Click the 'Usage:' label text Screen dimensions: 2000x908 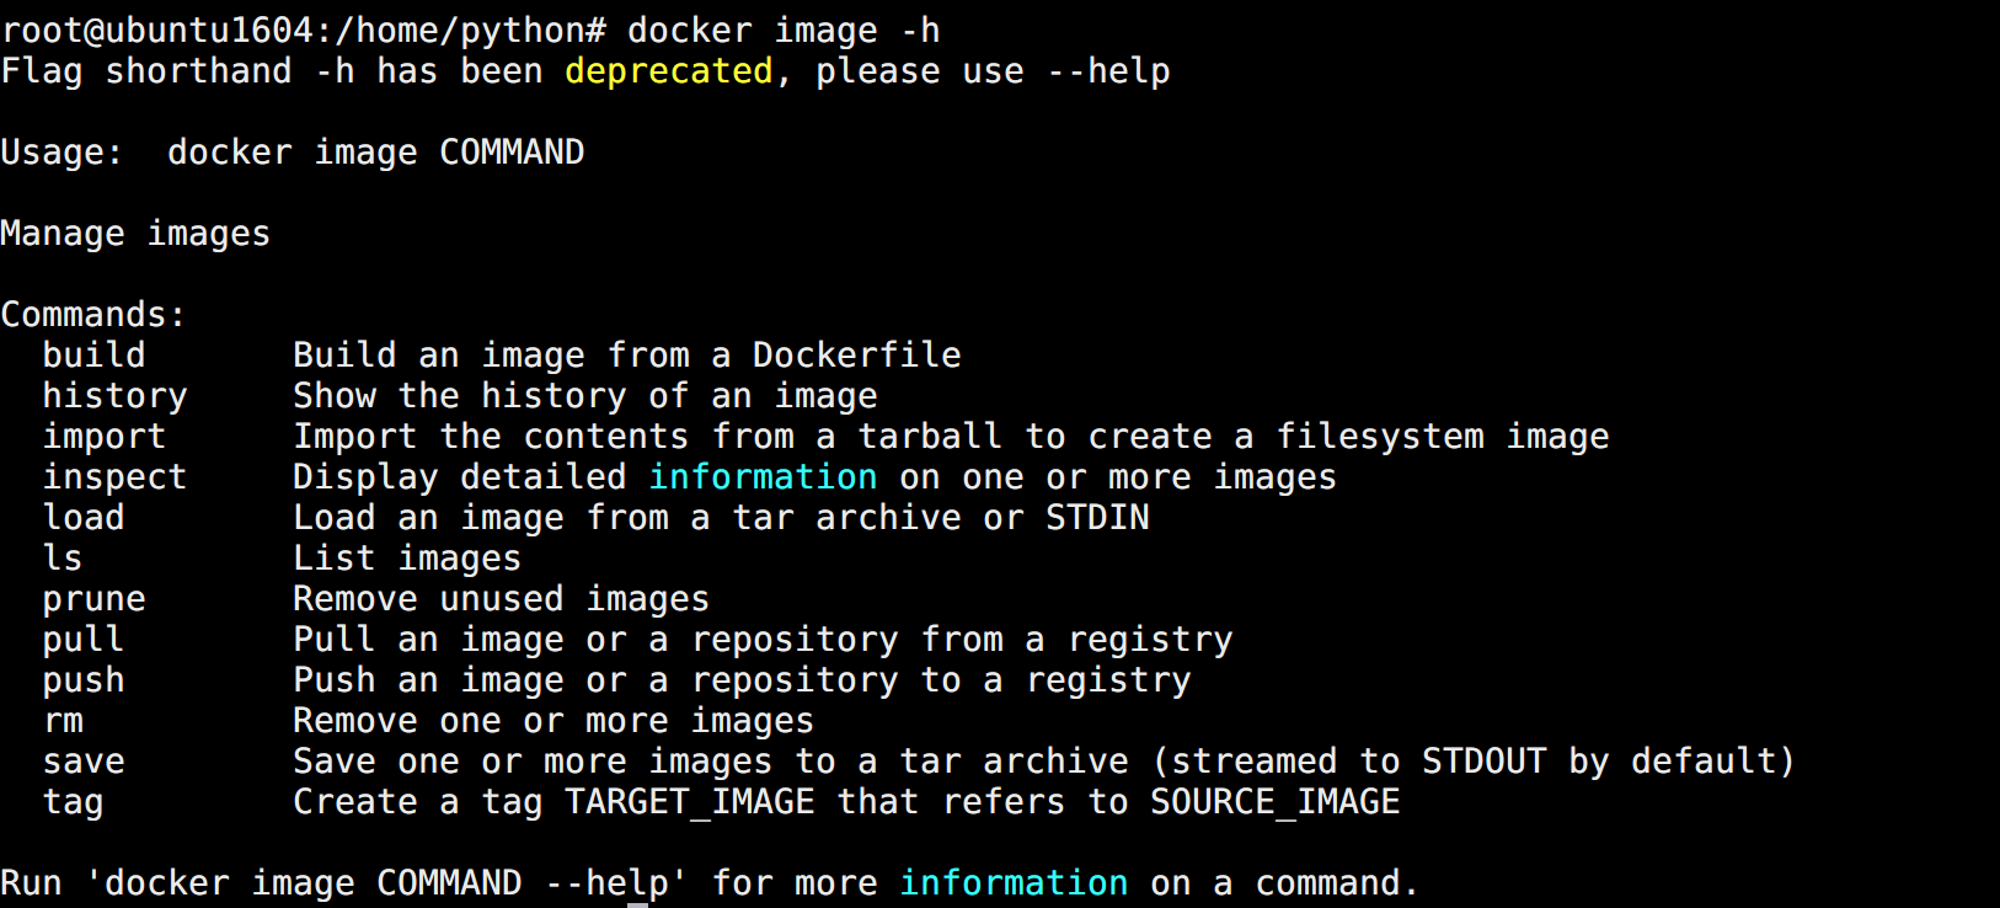[x=62, y=152]
